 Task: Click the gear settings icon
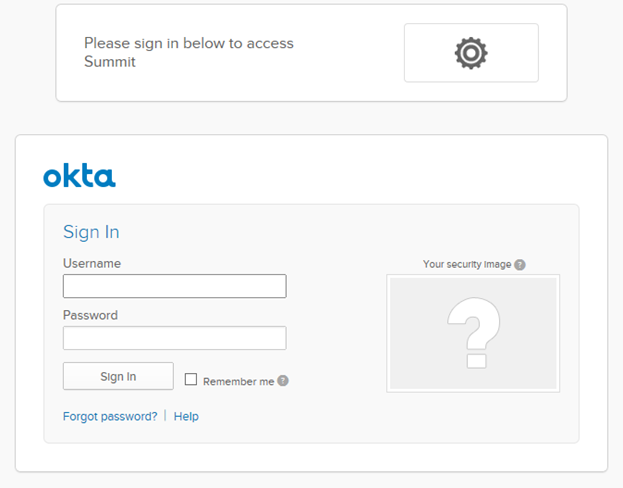[x=471, y=53]
